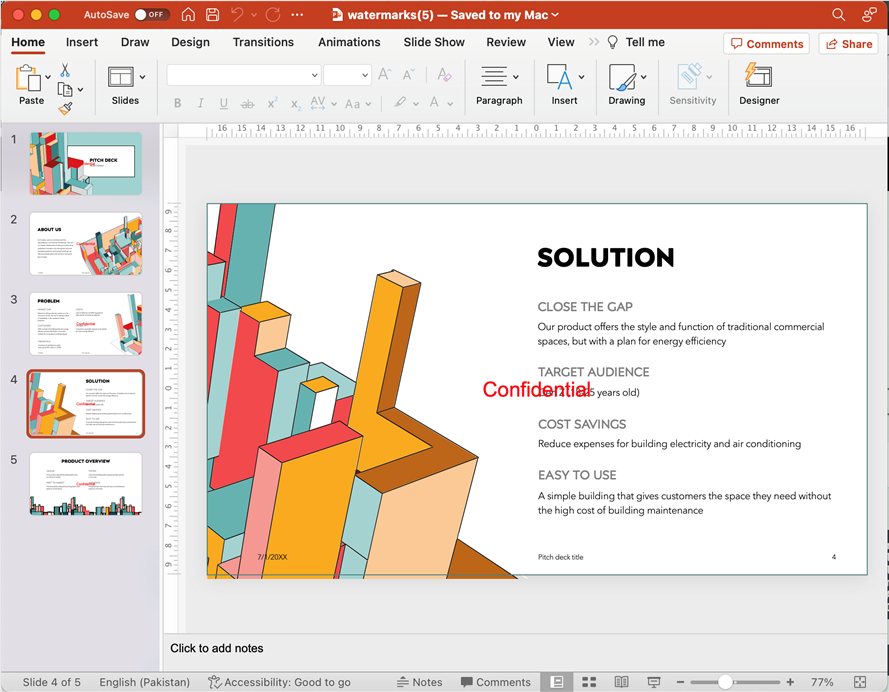Start the slide show from status bar
Screen dimensions: 889x692
click(x=654, y=682)
